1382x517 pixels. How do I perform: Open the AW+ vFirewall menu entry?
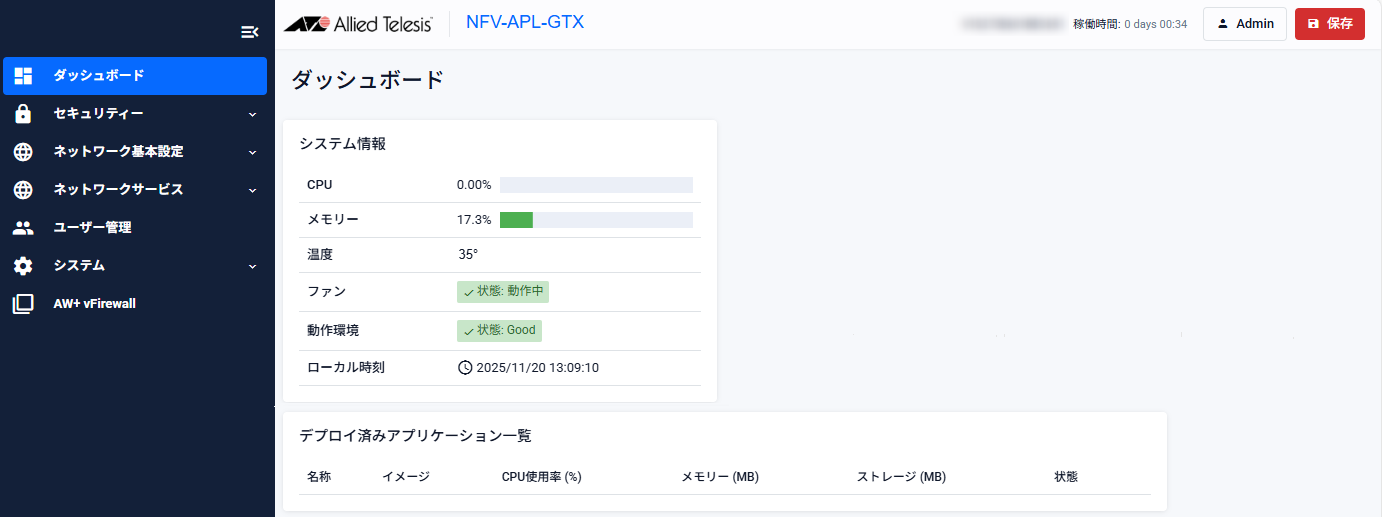94,304
